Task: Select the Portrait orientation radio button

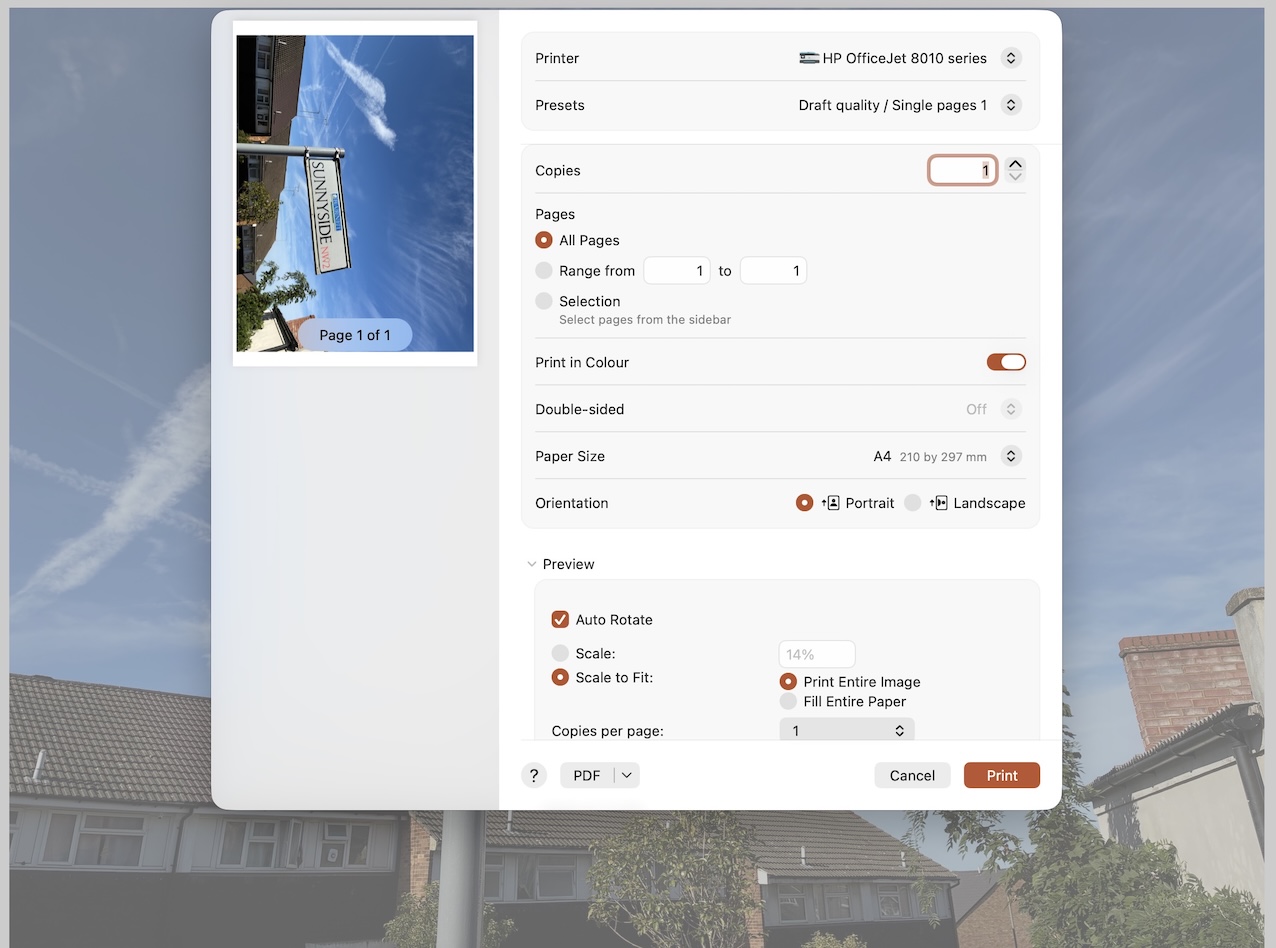Action: [804, 503]
